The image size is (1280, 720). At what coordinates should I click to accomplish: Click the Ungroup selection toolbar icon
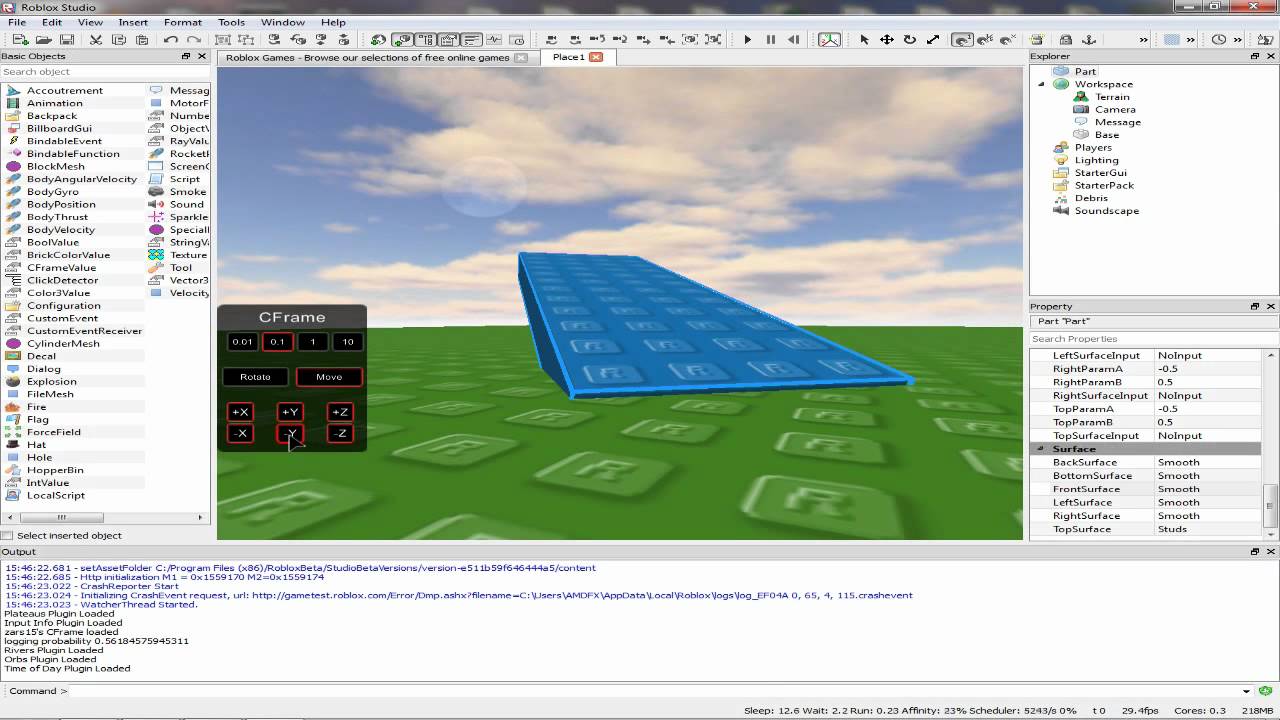point(246,40)
